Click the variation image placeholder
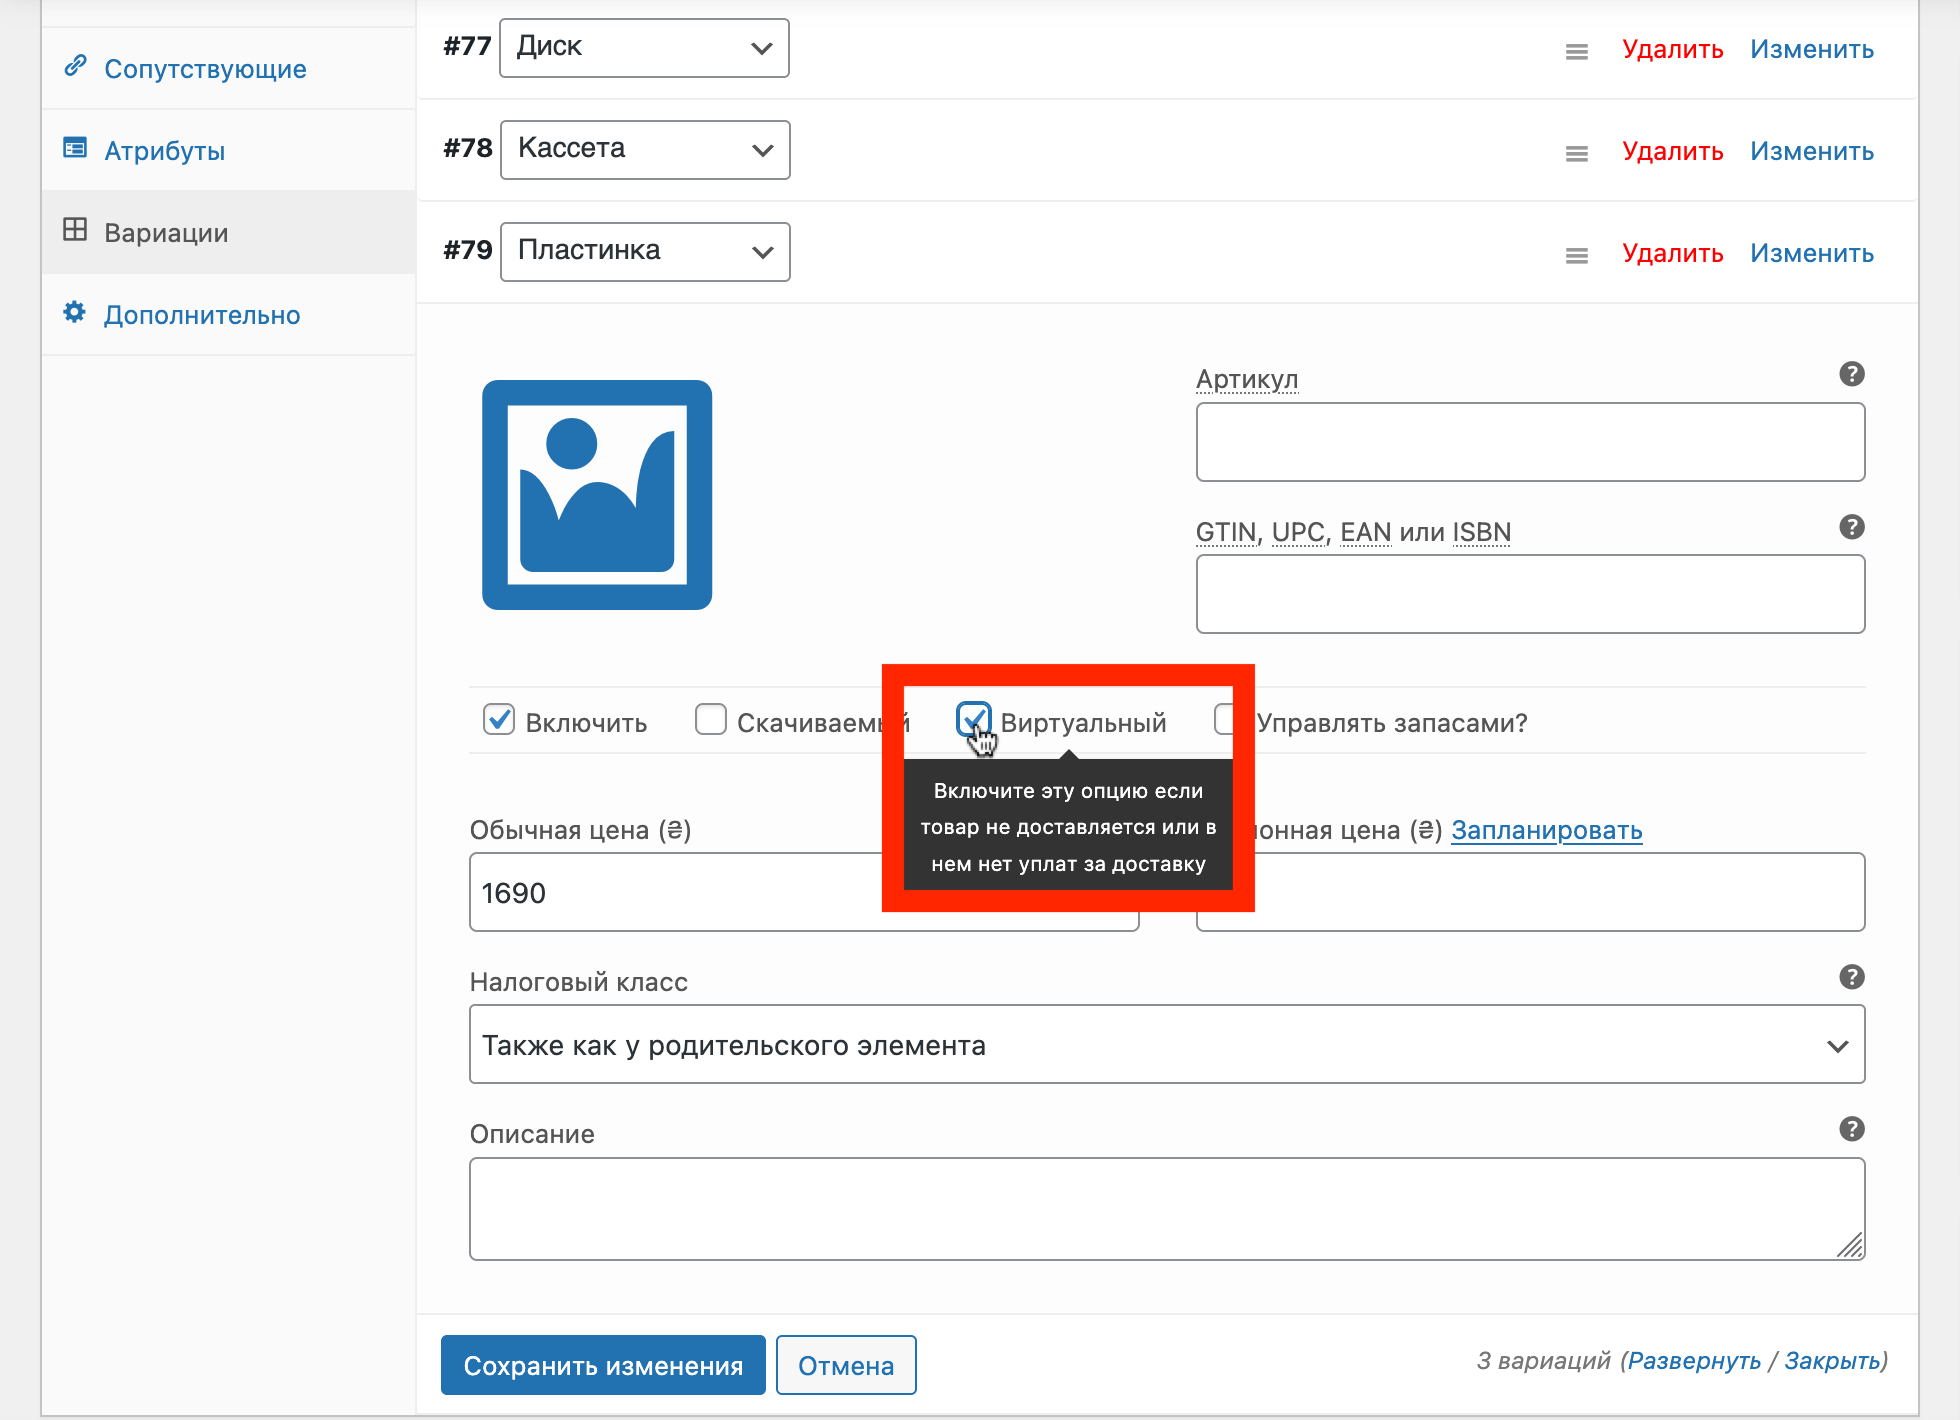The height and width of the screenshot is (1420, 1960). 597,495
